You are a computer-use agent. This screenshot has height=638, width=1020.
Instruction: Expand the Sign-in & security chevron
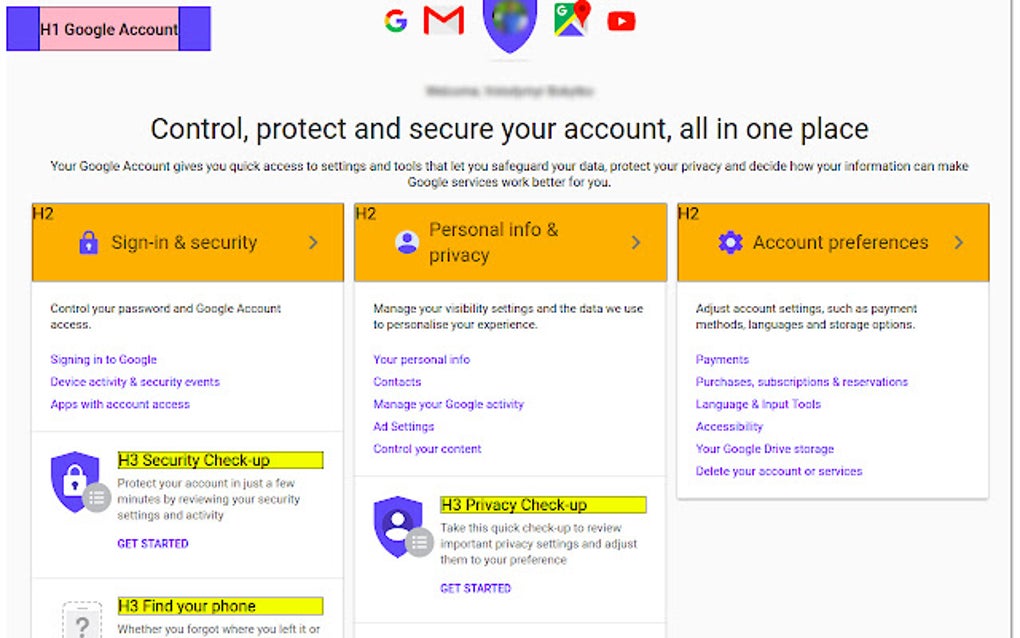point(312,242)
